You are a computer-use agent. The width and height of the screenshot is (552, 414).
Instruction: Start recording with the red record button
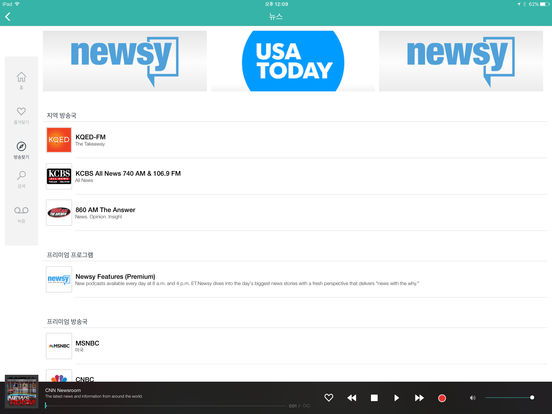click(442, 398)
